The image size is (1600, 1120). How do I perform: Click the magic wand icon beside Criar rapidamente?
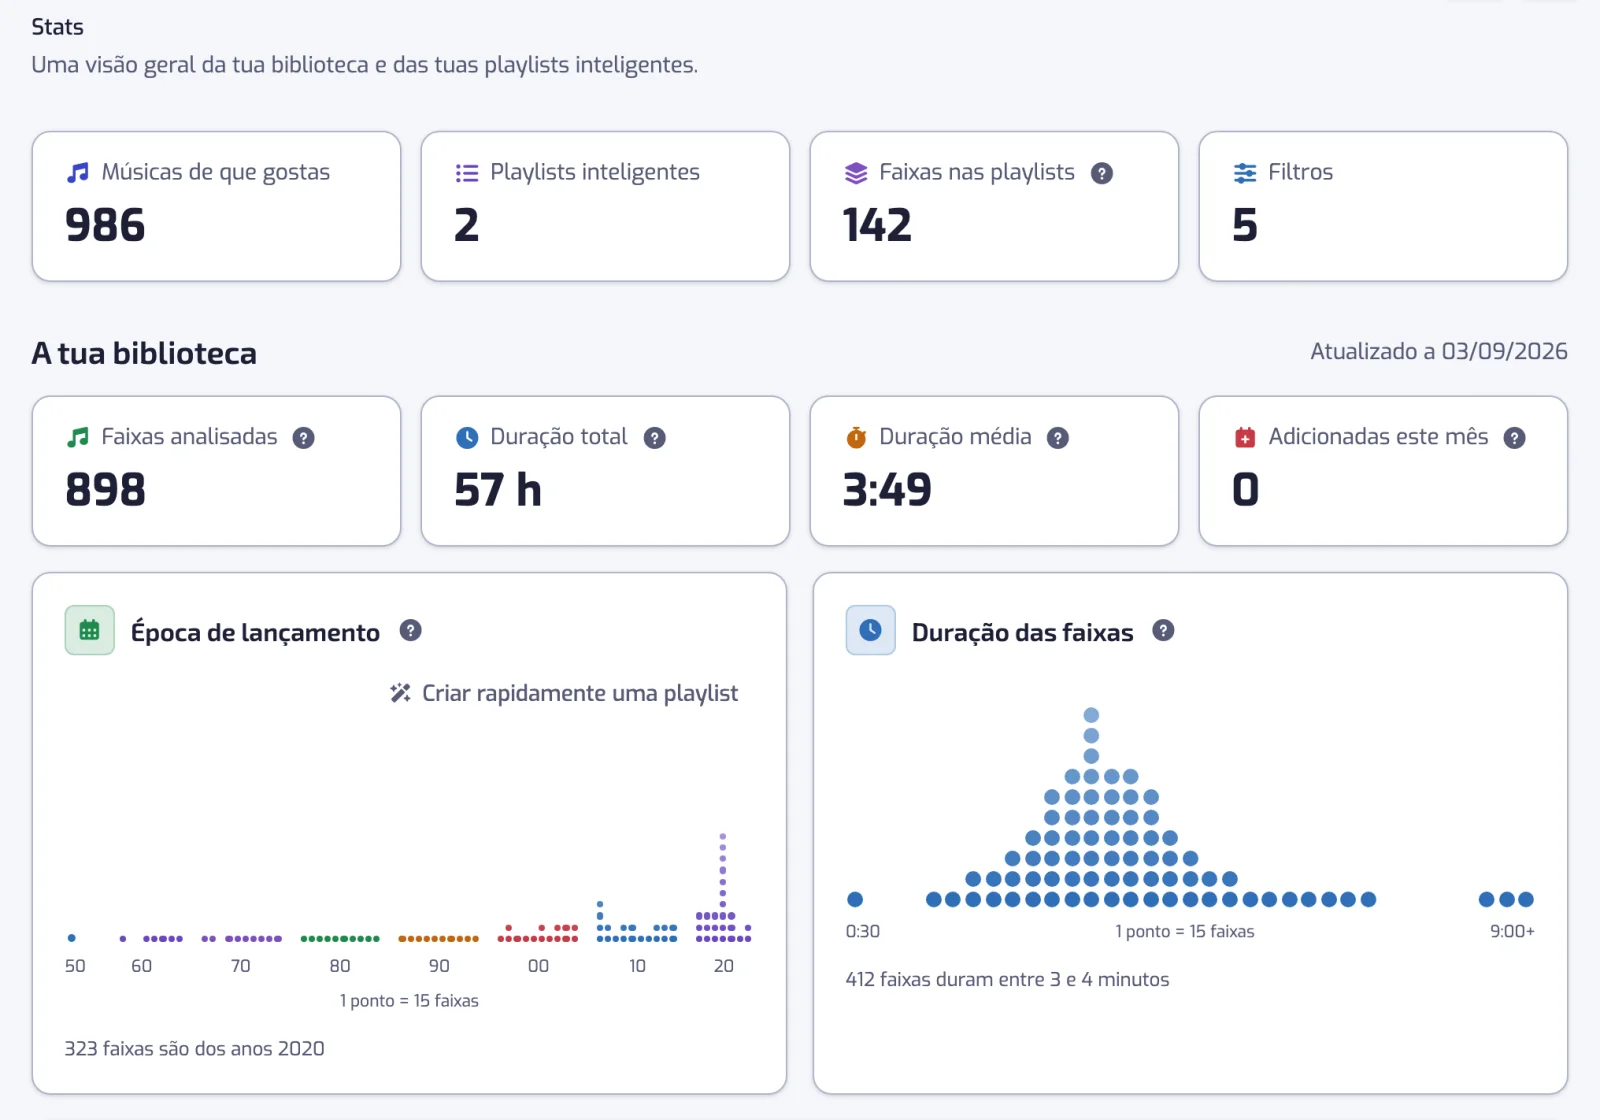pos(401,693)
